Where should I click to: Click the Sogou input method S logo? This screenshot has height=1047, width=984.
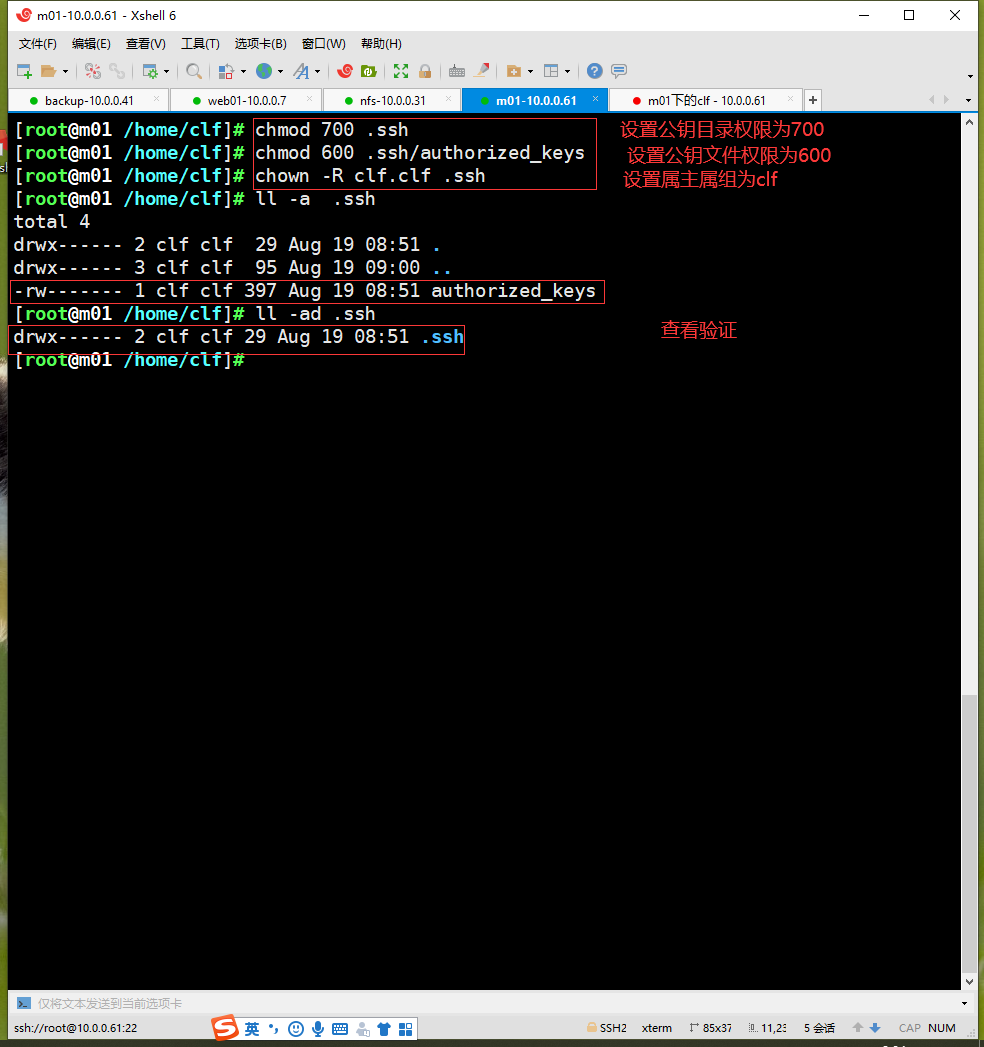(225, 1028)
